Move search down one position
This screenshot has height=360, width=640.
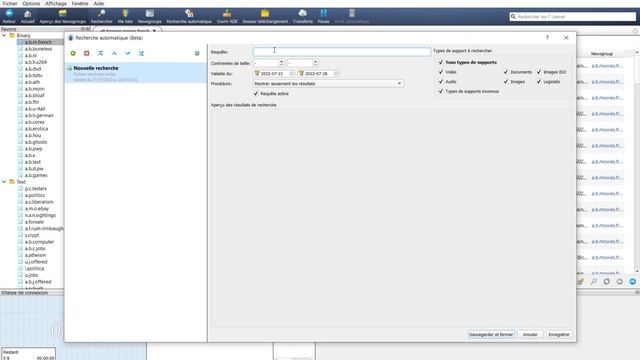(x=128, y=53)
